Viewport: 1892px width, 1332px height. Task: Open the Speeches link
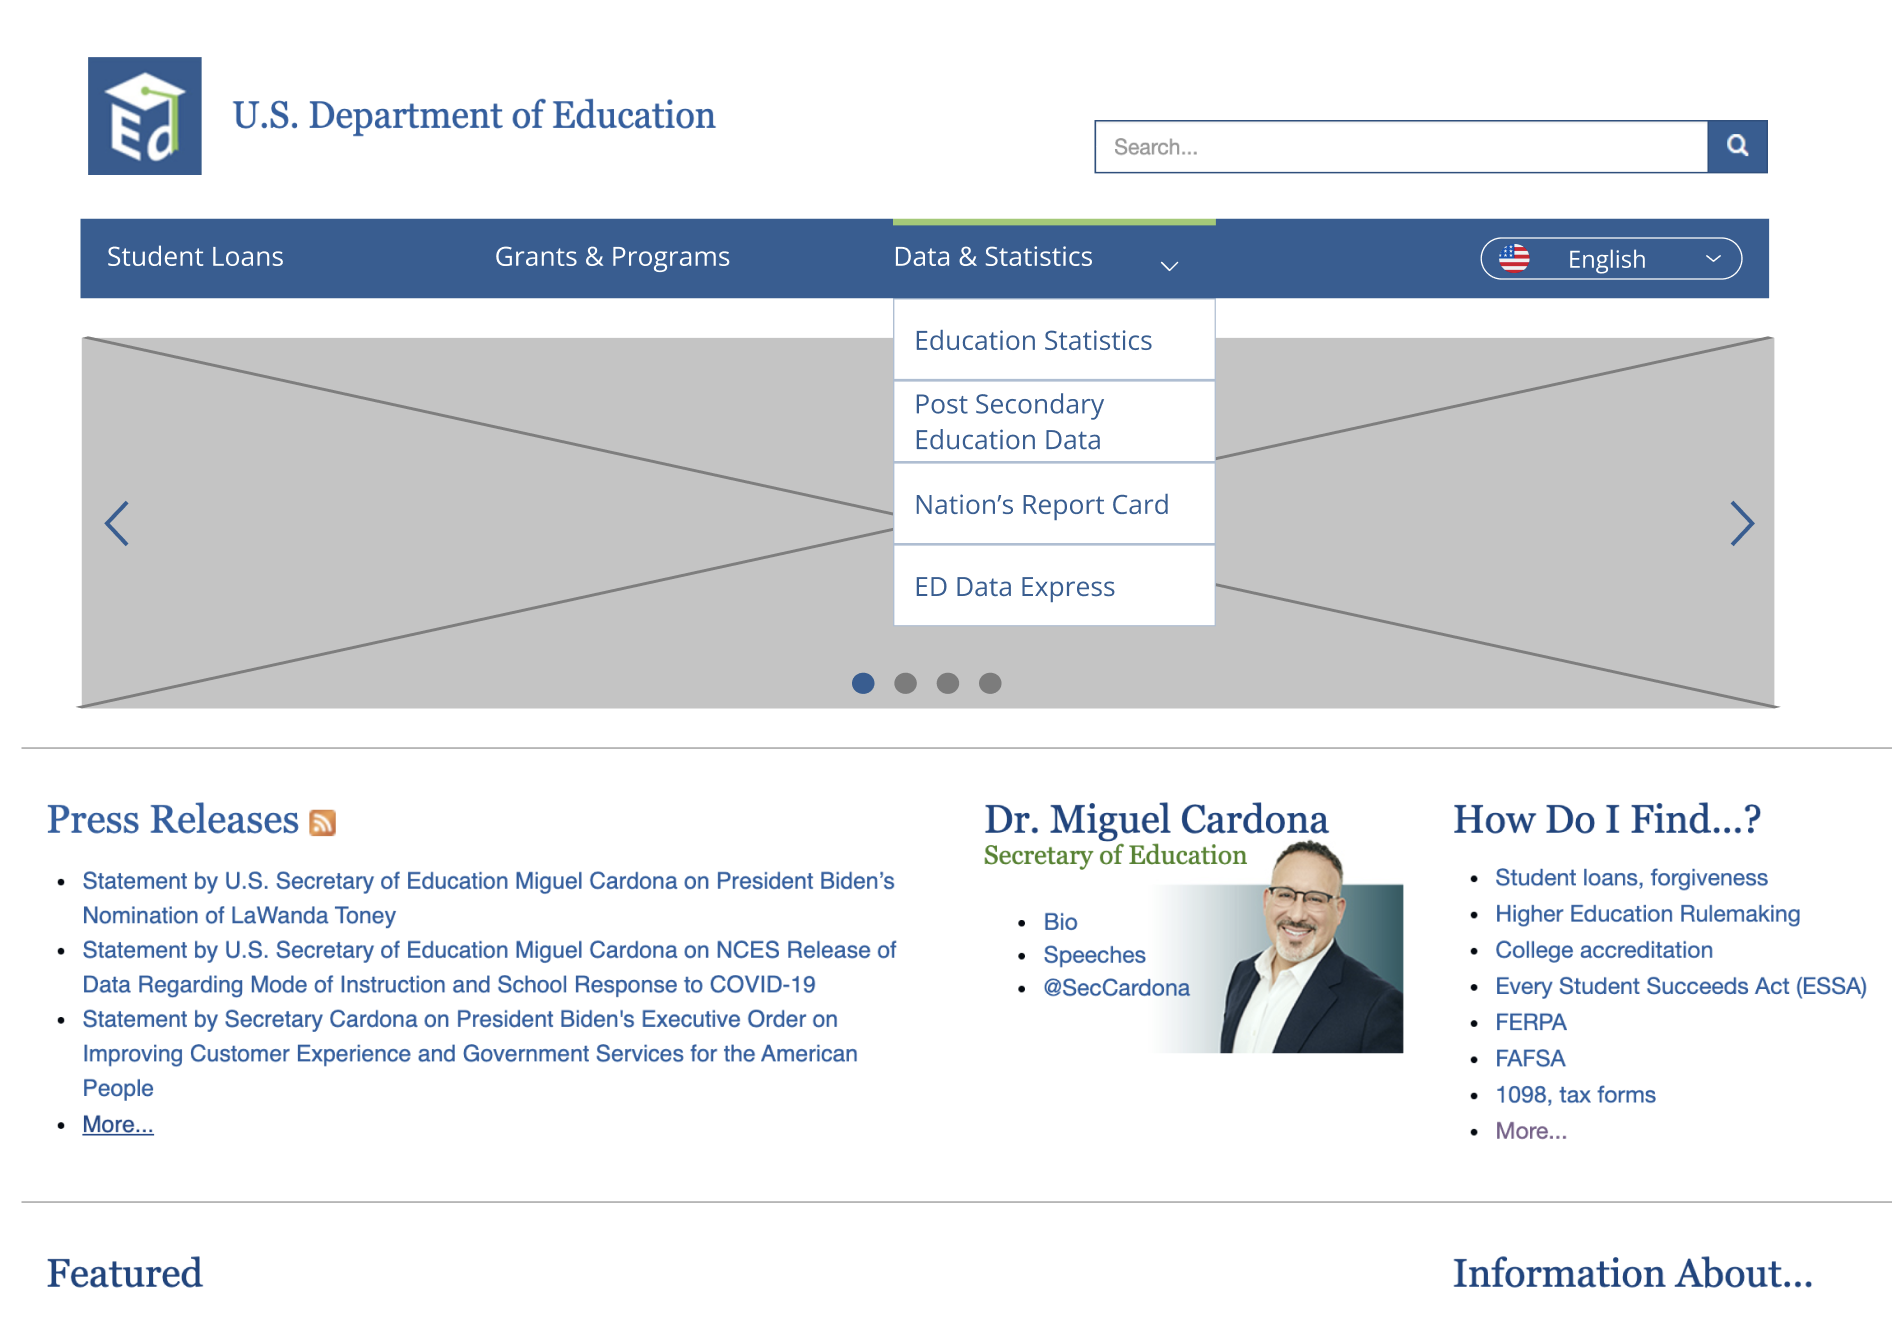[x=1094, y=955]
